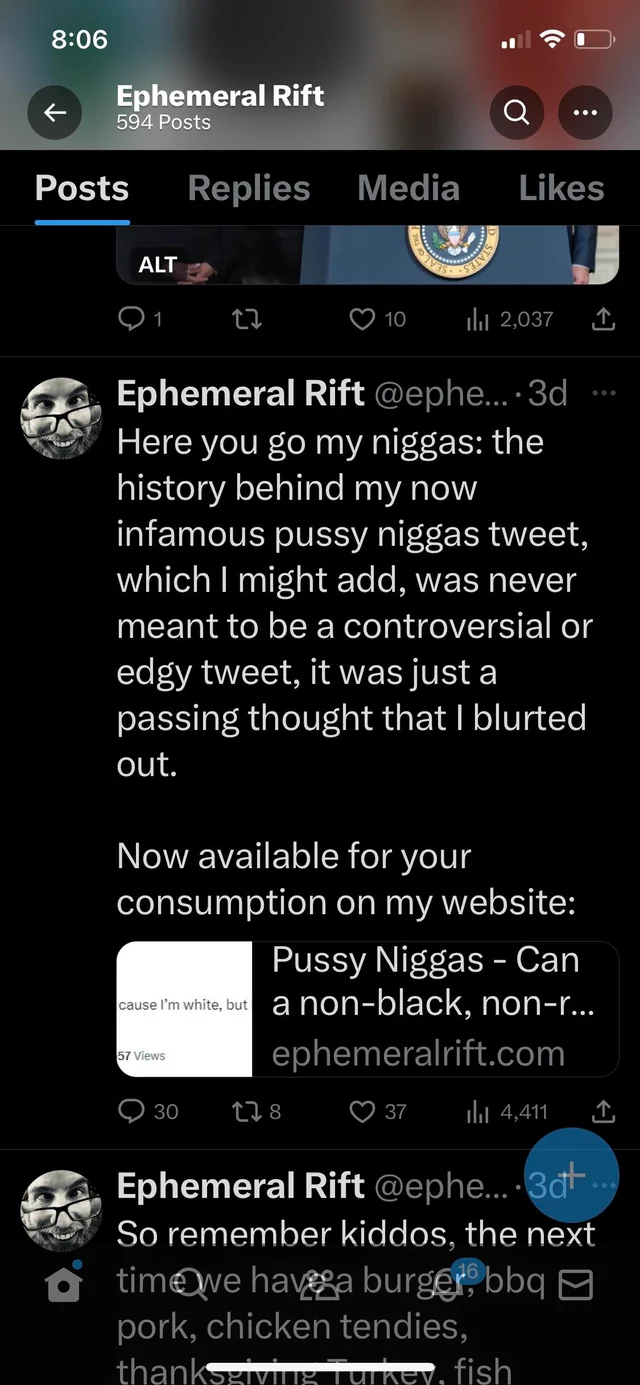Switch to the Likes tab
The height and width of the screenshot is (1385, 640).
(561, 188)
